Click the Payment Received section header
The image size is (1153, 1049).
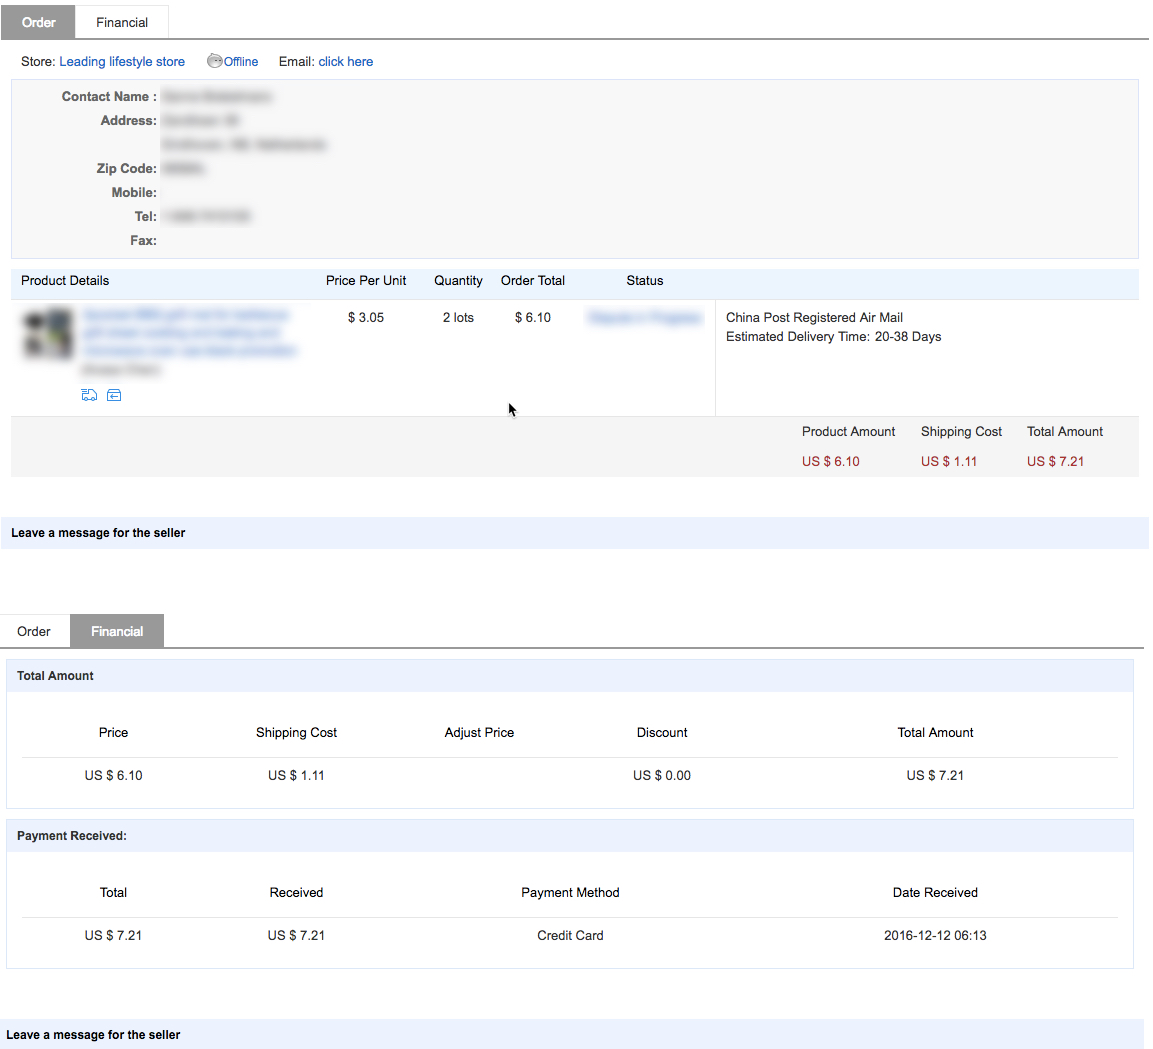(72, 835)
